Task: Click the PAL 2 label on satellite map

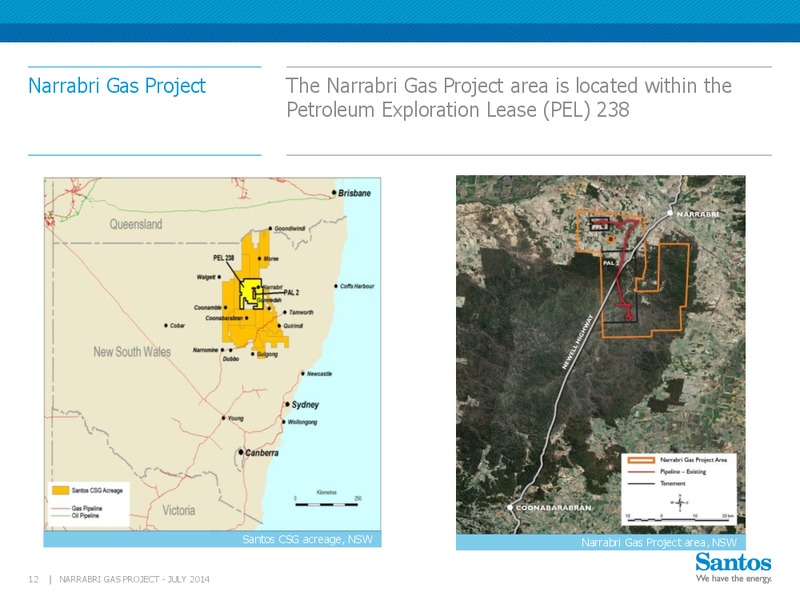Action: pos(611,263)
